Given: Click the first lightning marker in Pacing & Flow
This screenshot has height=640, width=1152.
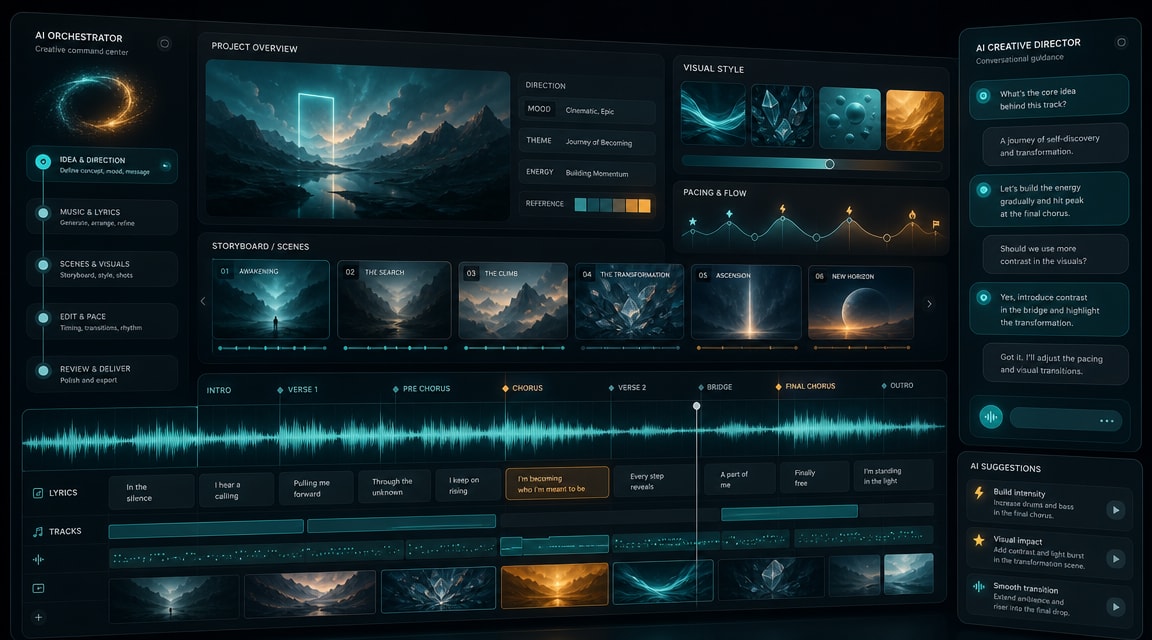Looking at the screenshot, I should (x=782, y=209).
